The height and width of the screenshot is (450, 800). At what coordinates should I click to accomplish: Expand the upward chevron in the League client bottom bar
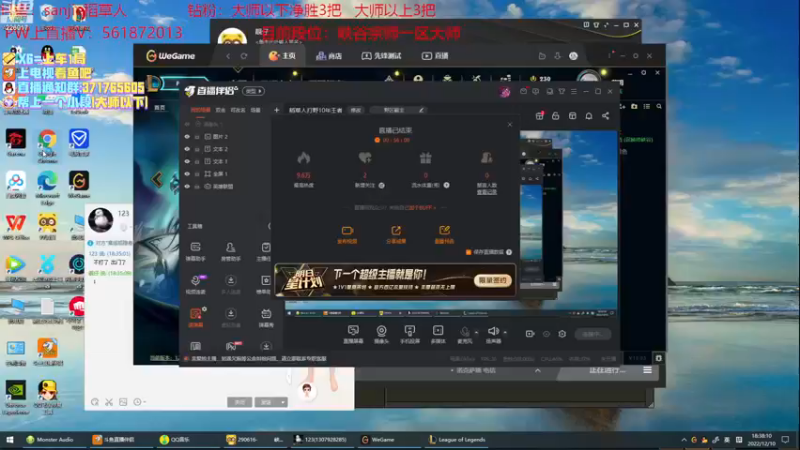(538, 370)
